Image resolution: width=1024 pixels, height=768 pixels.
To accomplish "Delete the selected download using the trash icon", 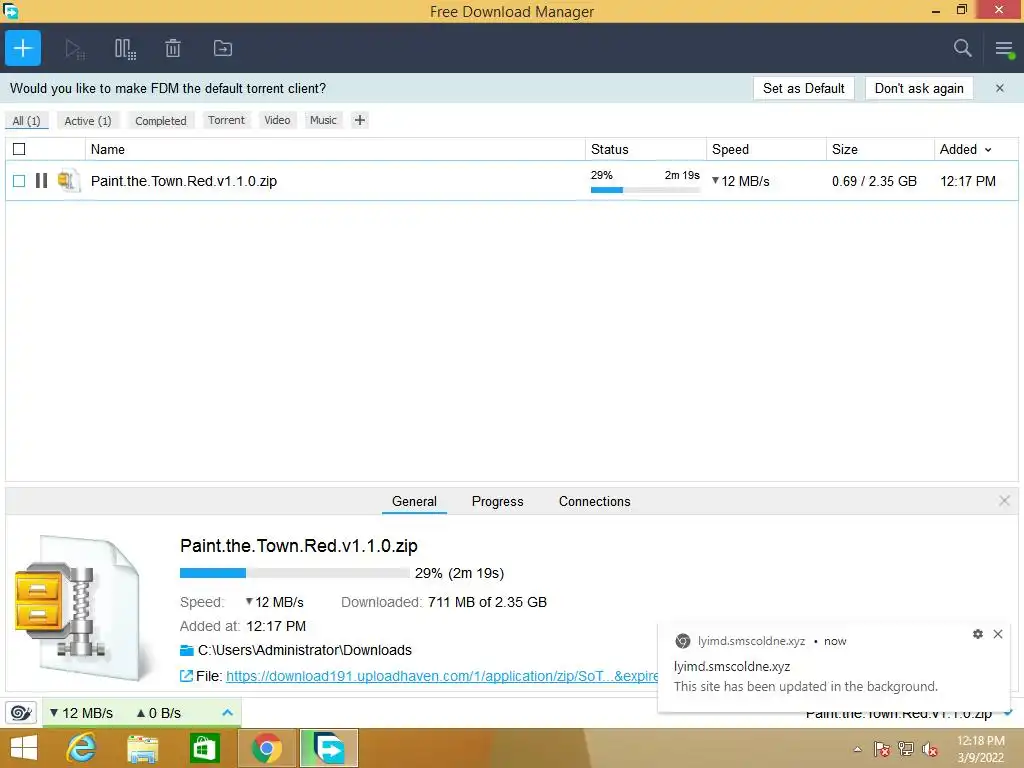I will [172, 48].
